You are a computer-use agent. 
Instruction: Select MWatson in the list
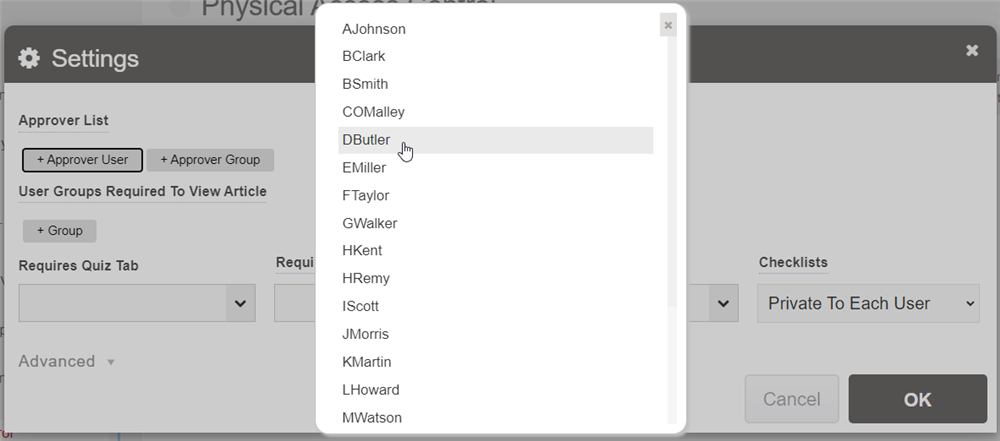[372, 417]
